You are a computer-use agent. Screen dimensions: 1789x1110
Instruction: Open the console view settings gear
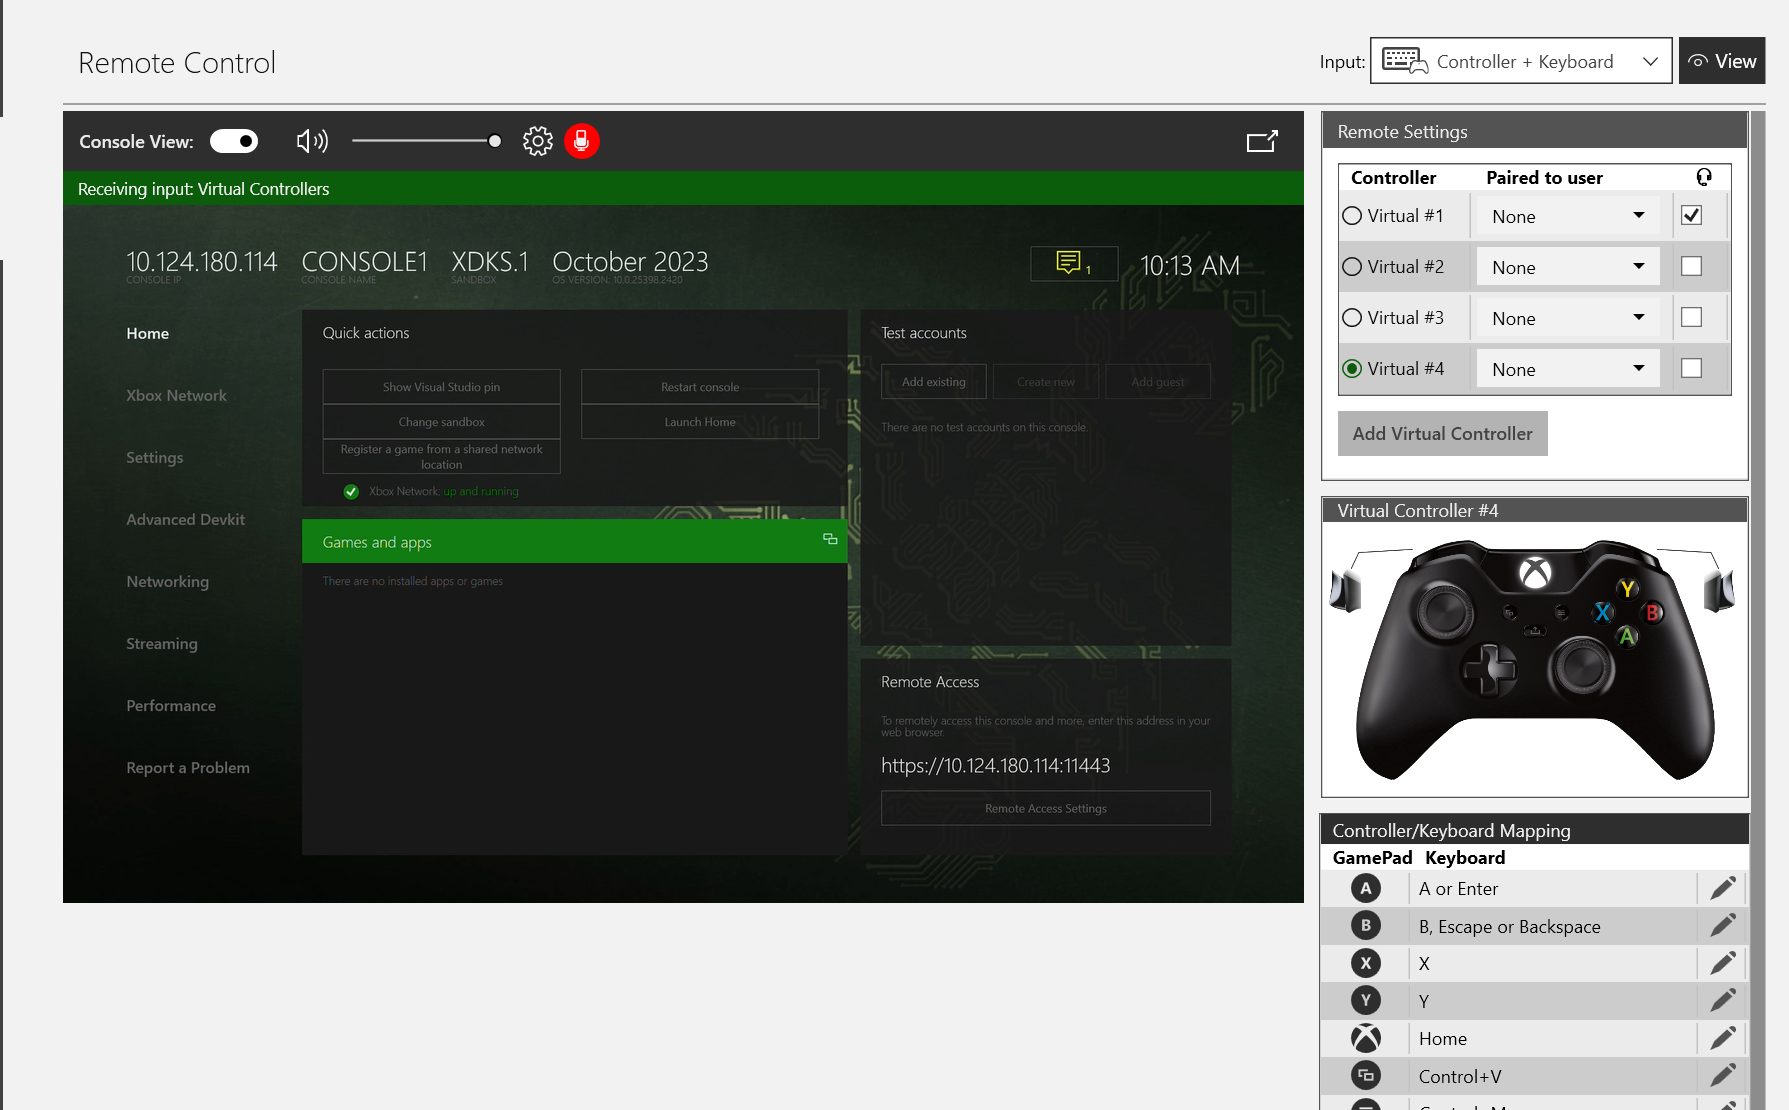[x=538, y=141]
